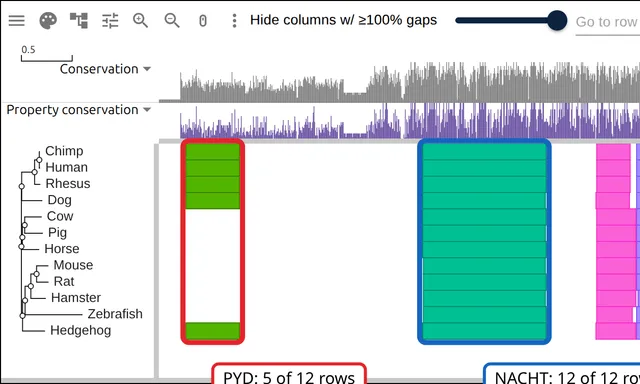Screen dimensions: 640x384
Task: Open the settings sliders icon
Action: point(110,20)
